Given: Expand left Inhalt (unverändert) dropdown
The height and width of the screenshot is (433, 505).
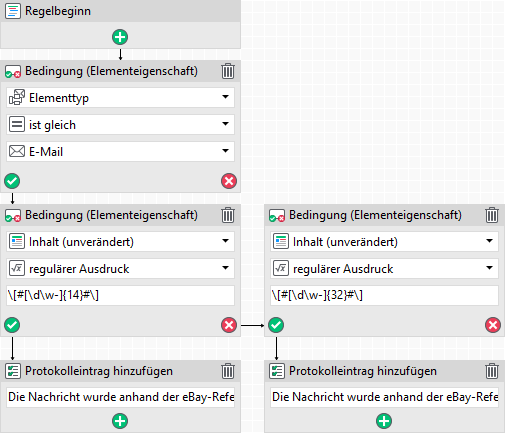Looking at the screenshot, I should tap(120, 242).
